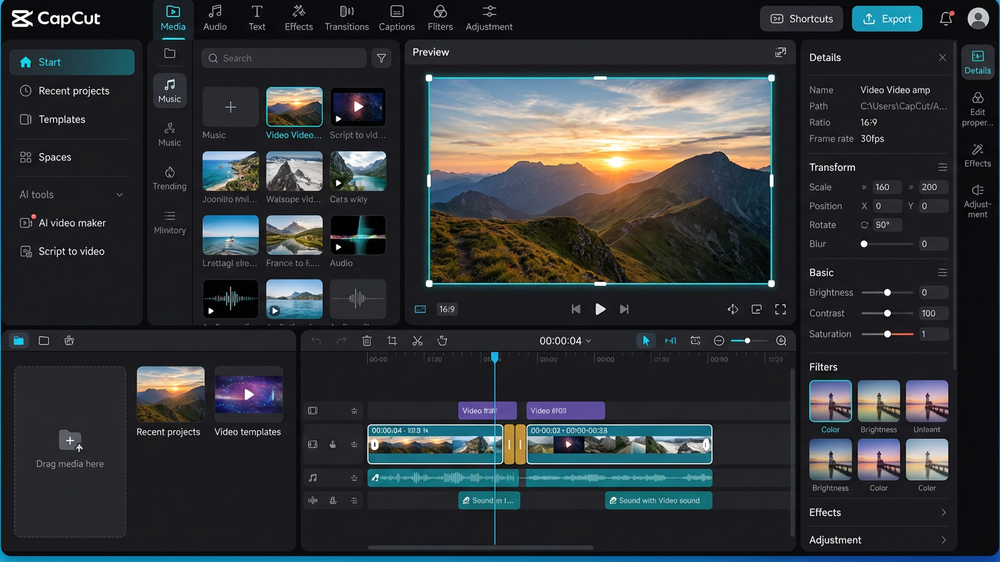Open the Effects tab in top toolbar
The height and width of the screenshot is (562, 1000).
[x=298, y=18]
